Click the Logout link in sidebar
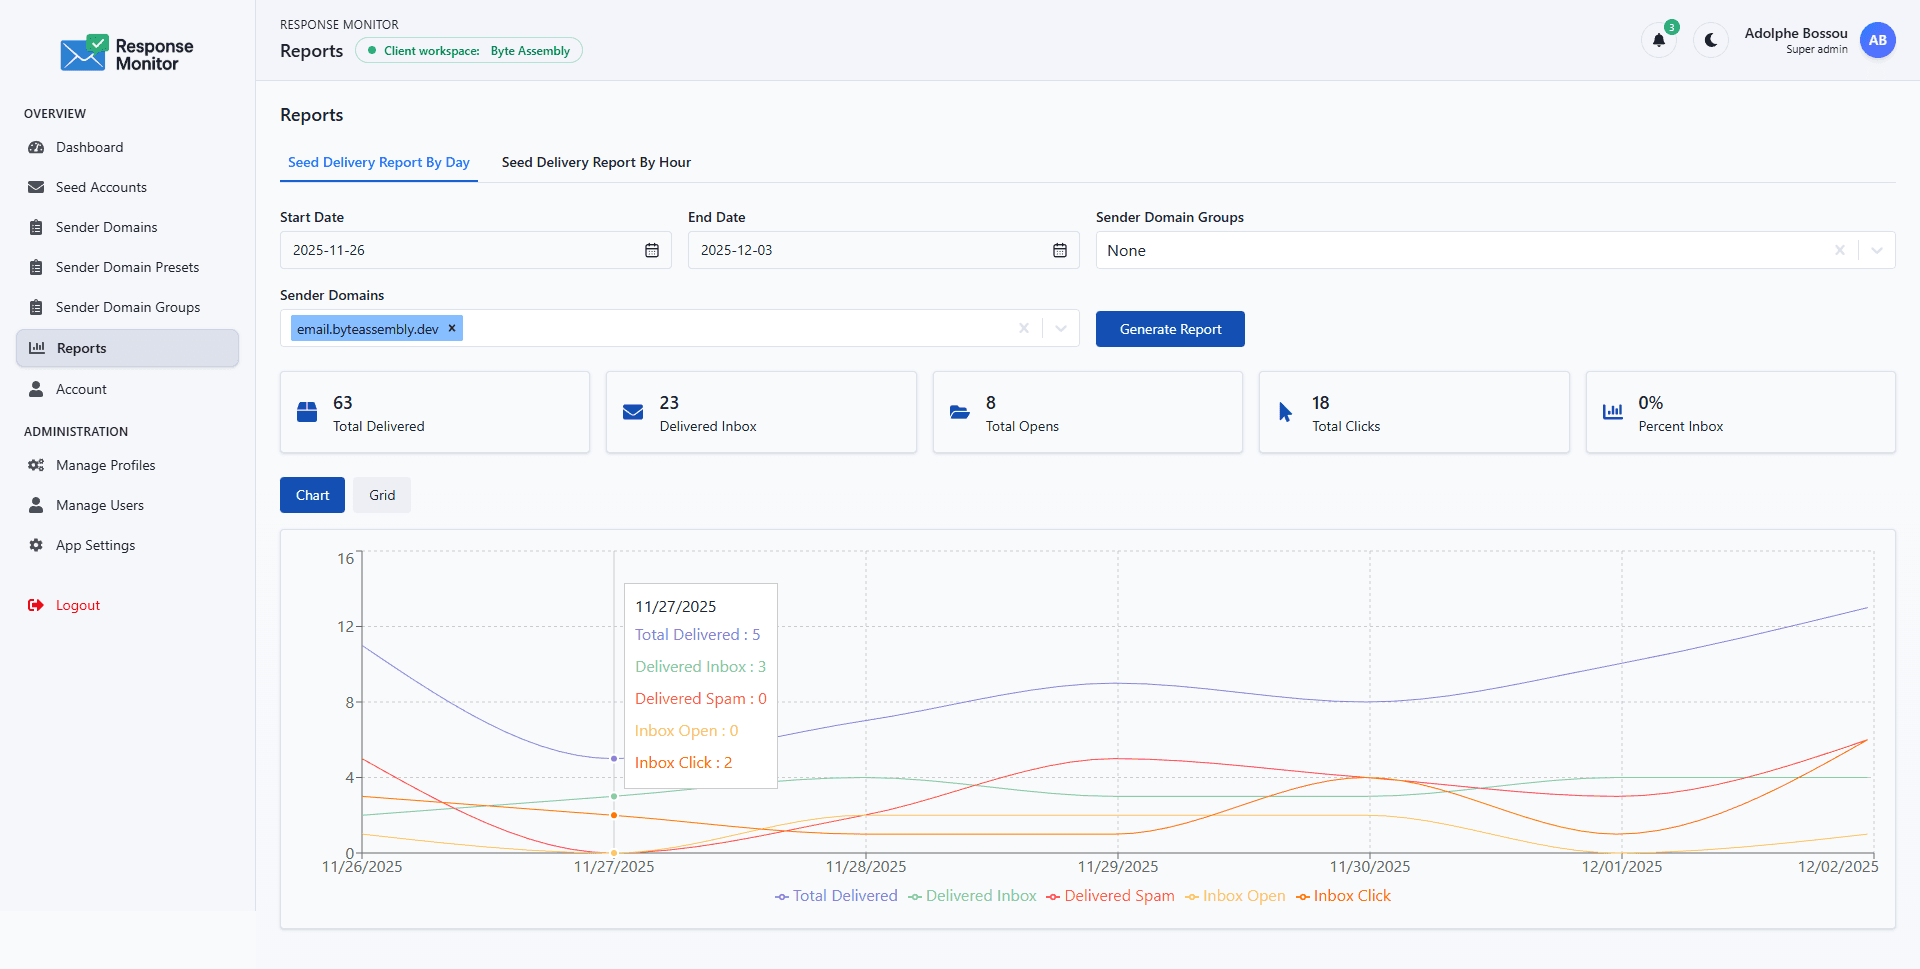Viewport: 1920px width, 969px height. pos(77,606)
